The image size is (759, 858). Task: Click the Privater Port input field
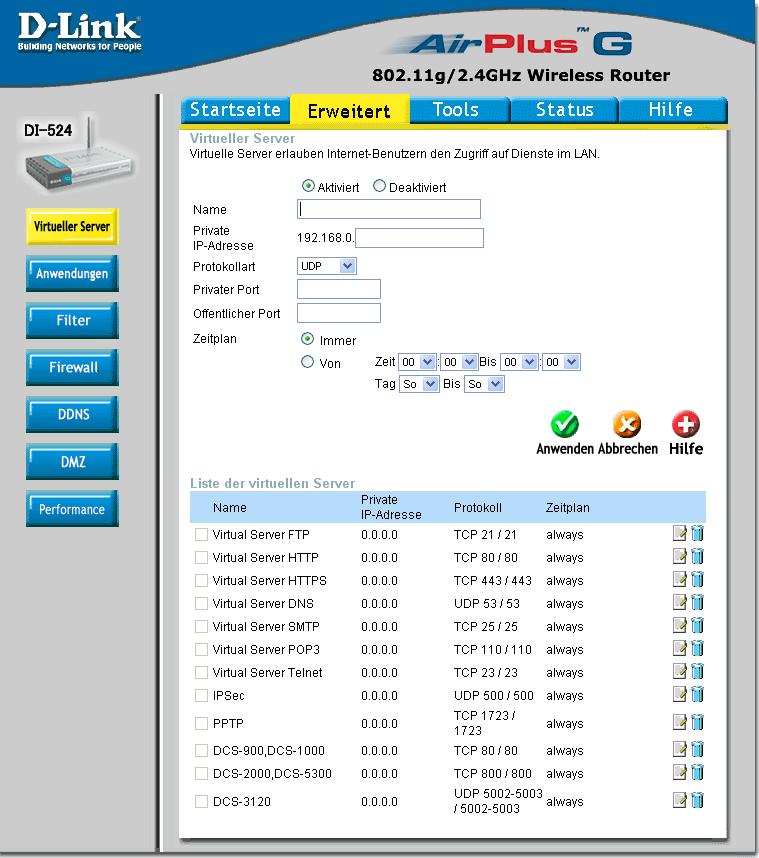pos(339,289)
